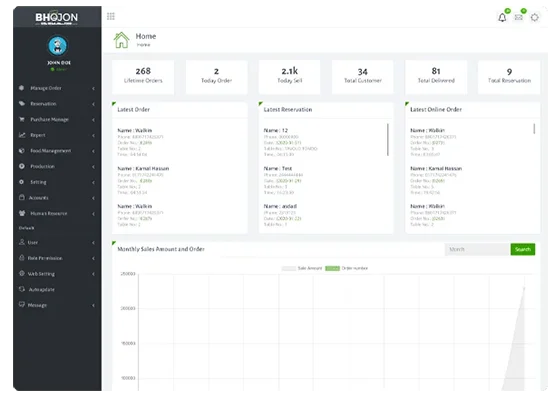Click the Monthly Sales Amount and Order heading
Screen dimensions: 555x397
pyautogui.click(x=161, y=249)
